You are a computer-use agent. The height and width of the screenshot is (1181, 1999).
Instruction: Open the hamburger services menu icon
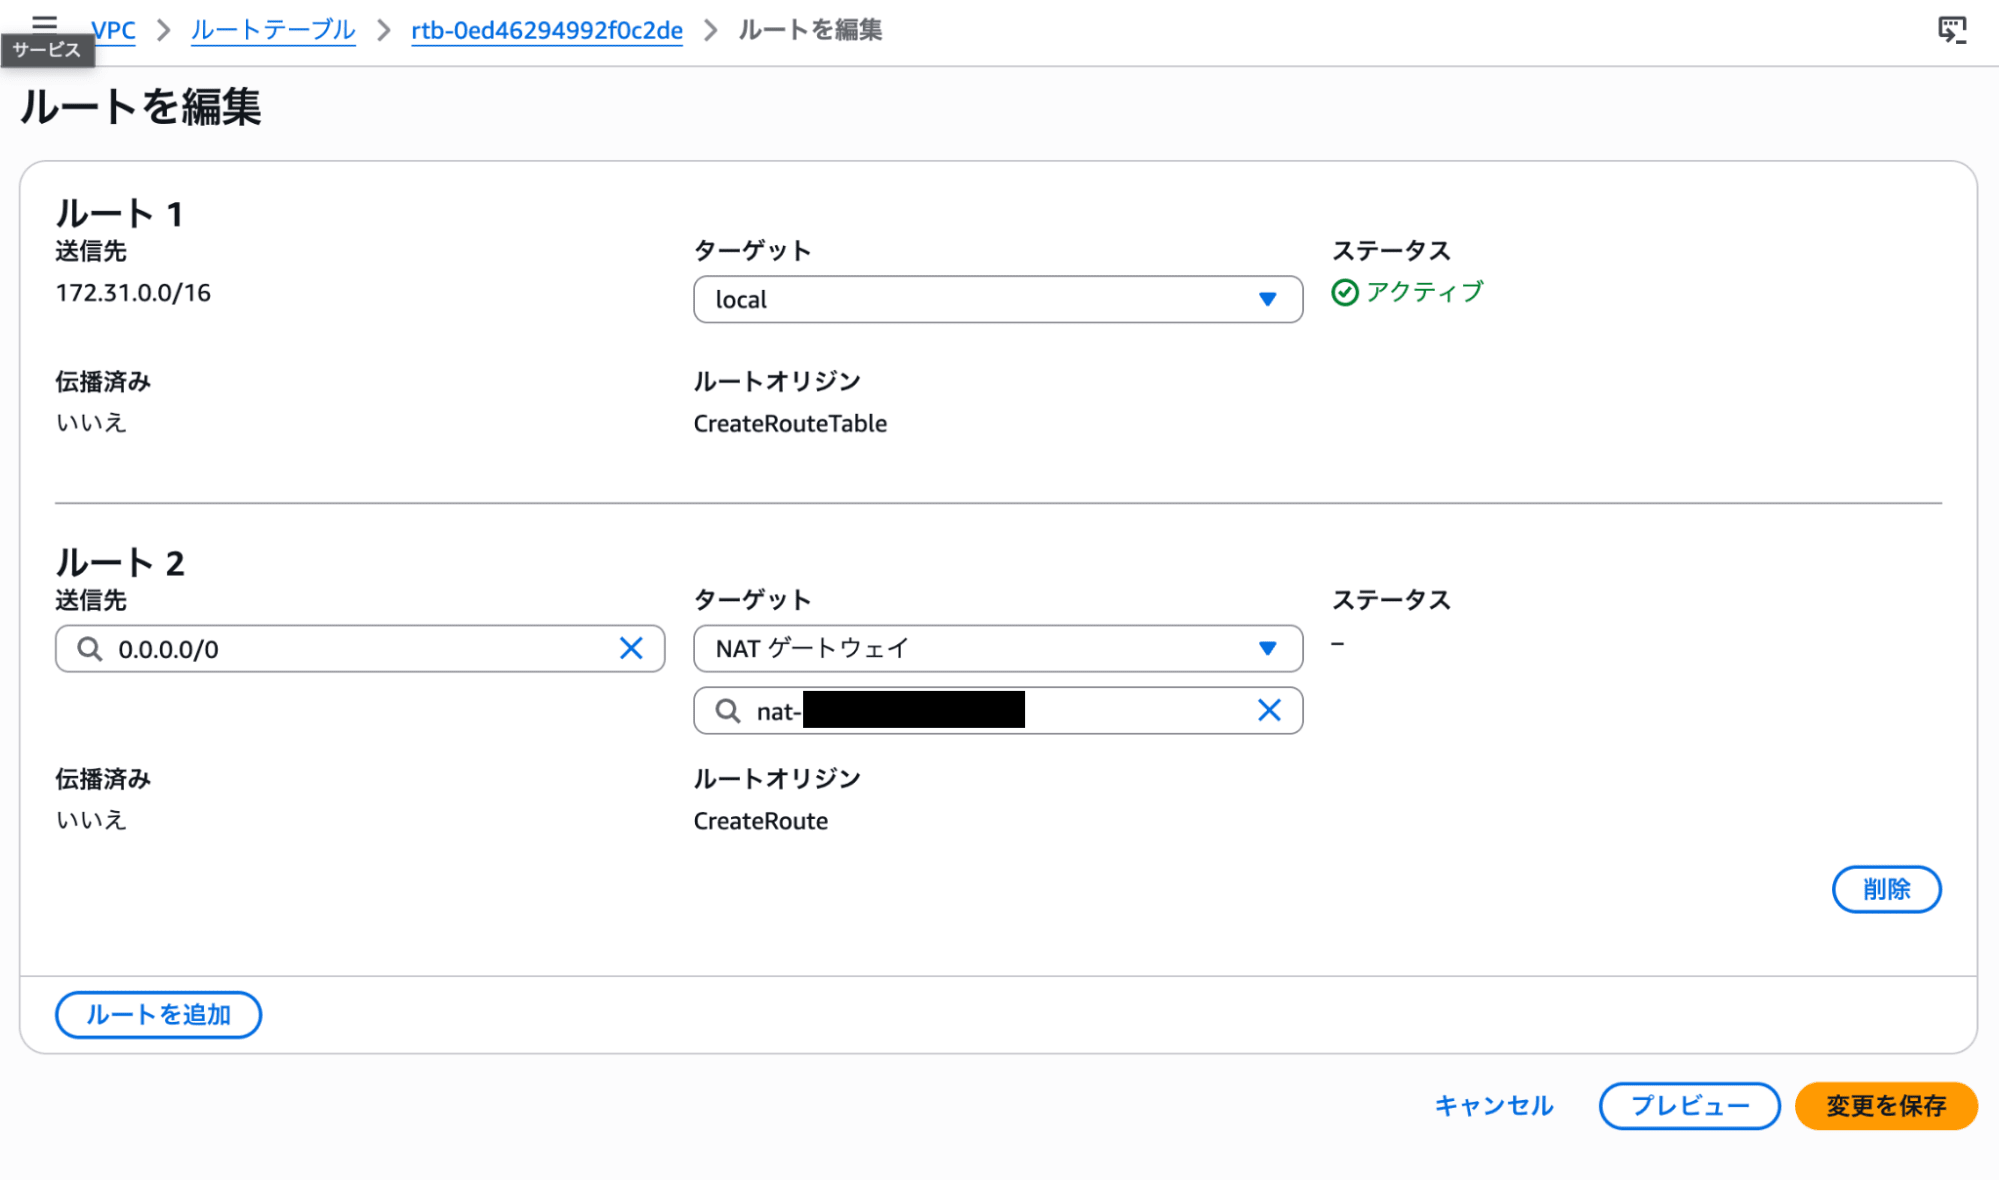click(x=44, y=22)
